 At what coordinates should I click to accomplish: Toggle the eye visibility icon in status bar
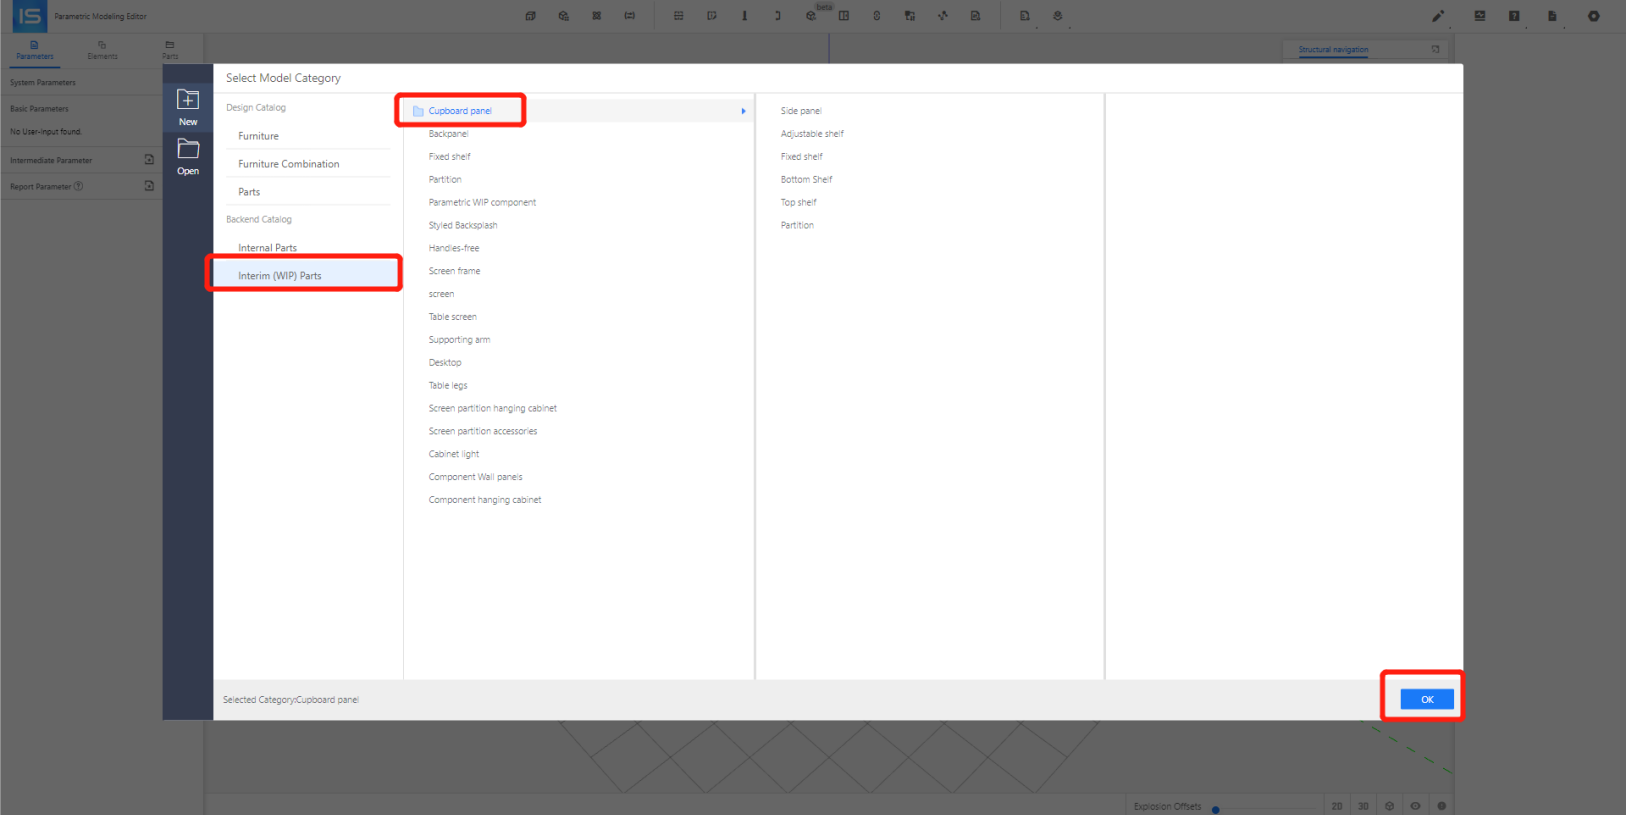1415,806
